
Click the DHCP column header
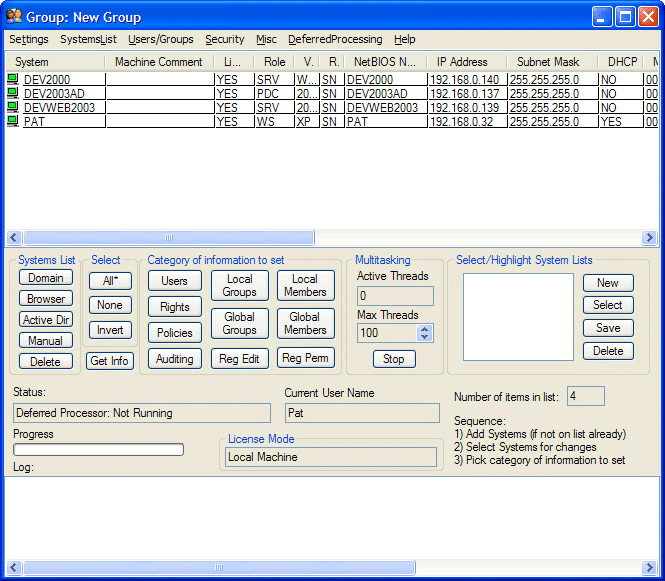622,62
